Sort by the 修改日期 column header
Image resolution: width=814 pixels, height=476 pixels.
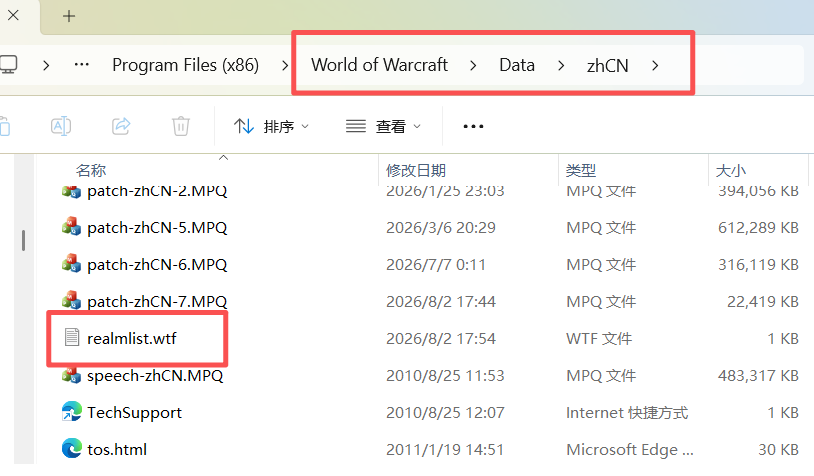point(416,170)
